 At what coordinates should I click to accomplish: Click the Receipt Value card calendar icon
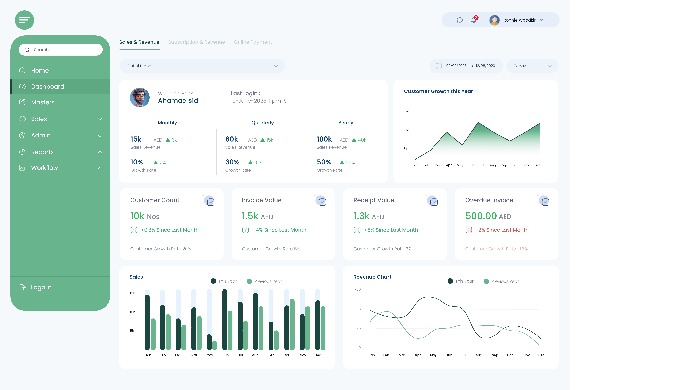tap(433, 201)
